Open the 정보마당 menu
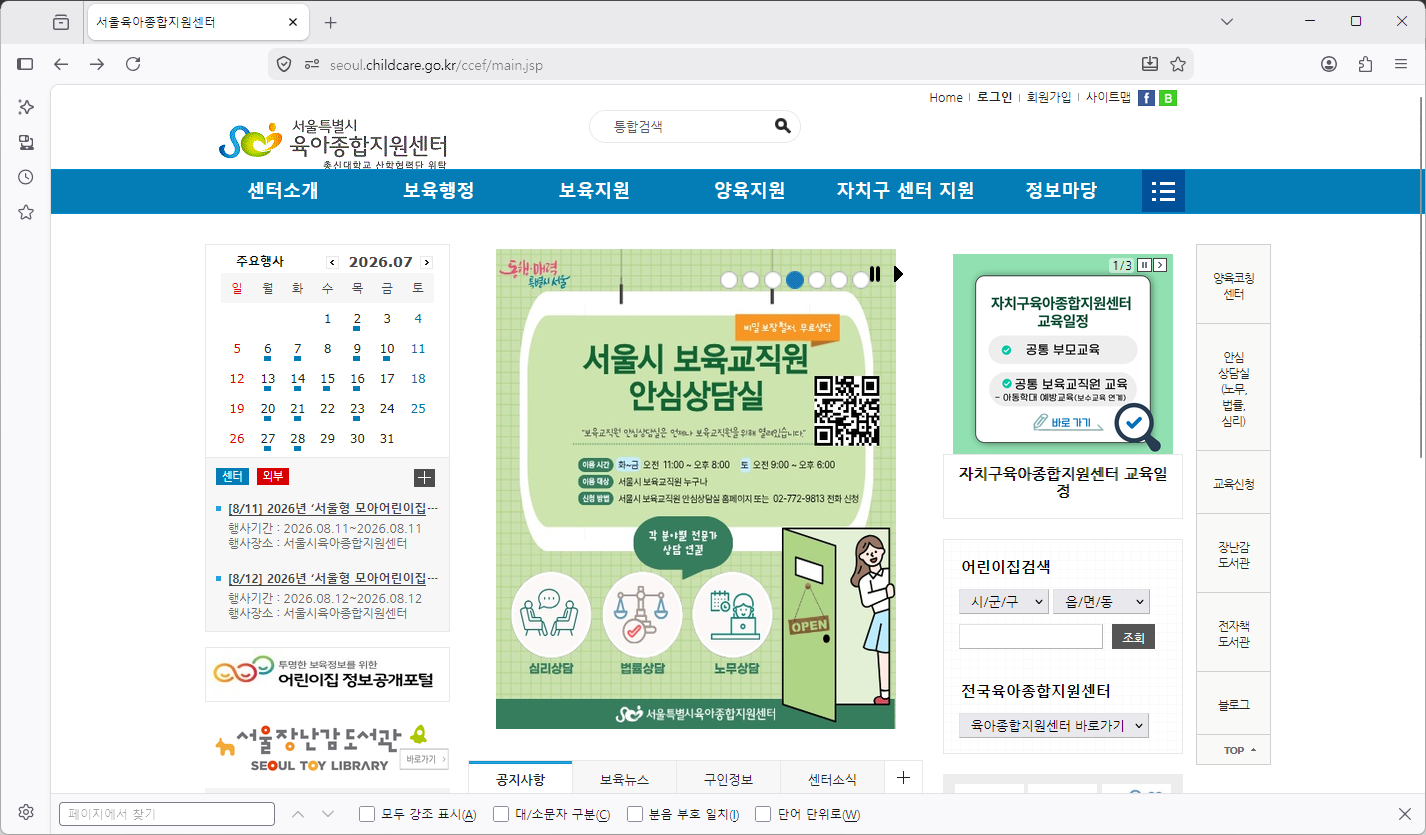Image resolution: width=1426 pixels, height=835 pixels. (x=1061, y=190)
